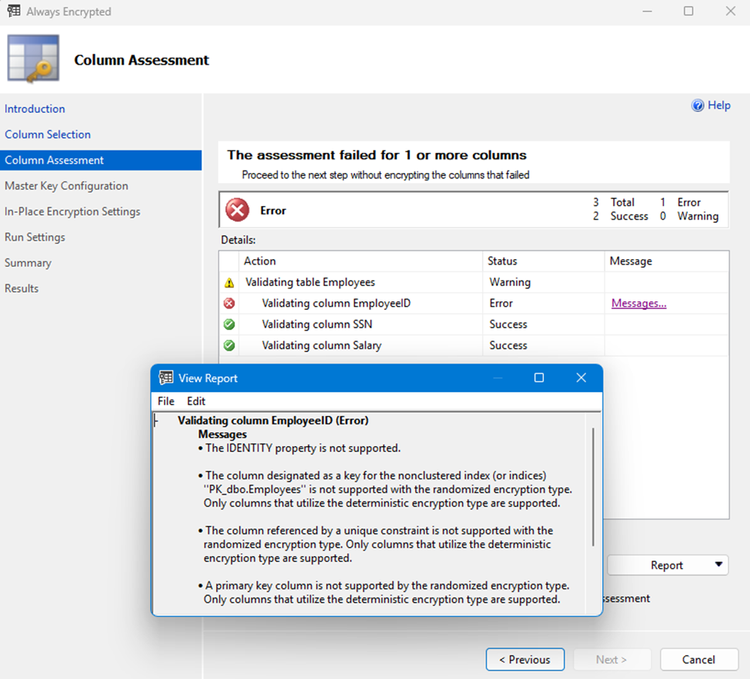Maximize the View Report window
The width and height of the screenshot is (750, 679).
(x=539, y=378)
